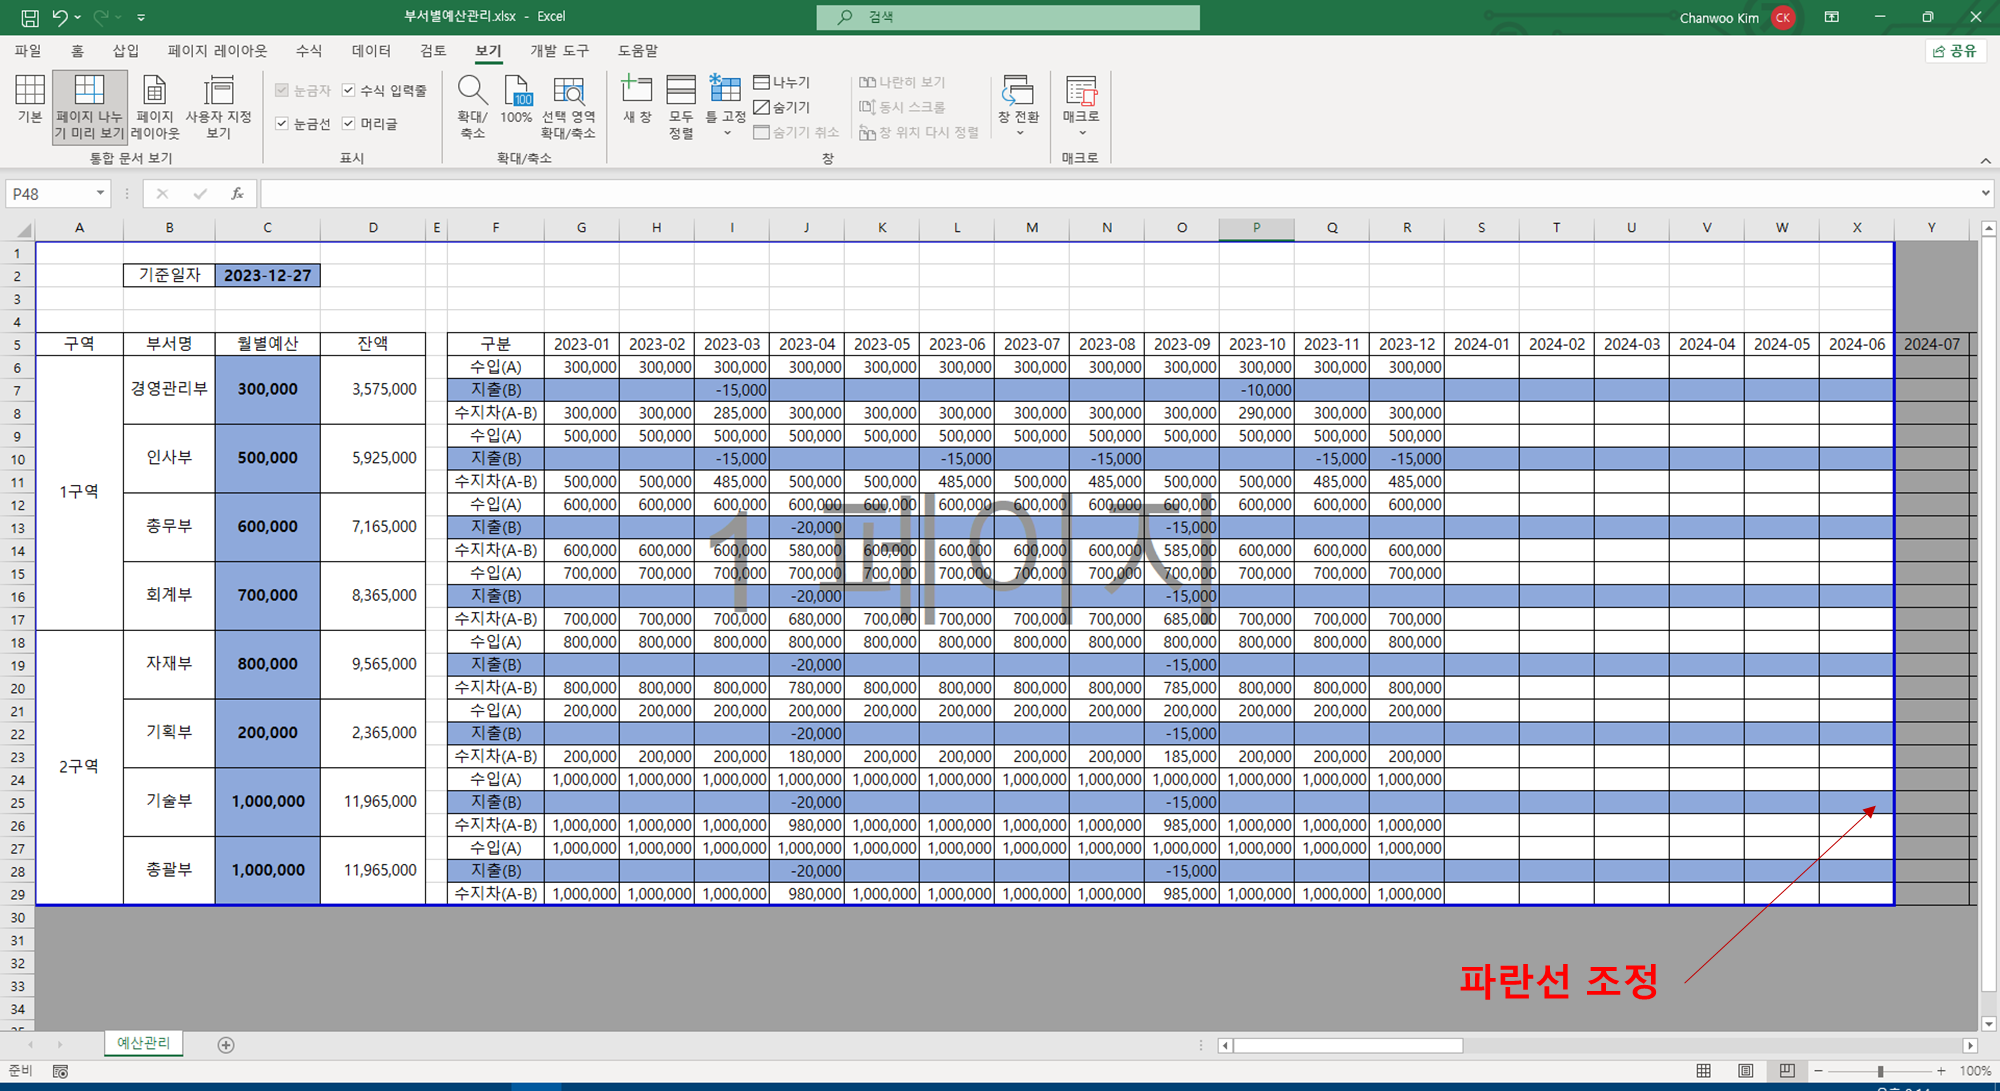
Task: Toggle the 수식 입력줄 checkbox
Action: click(x=349, y=90)
